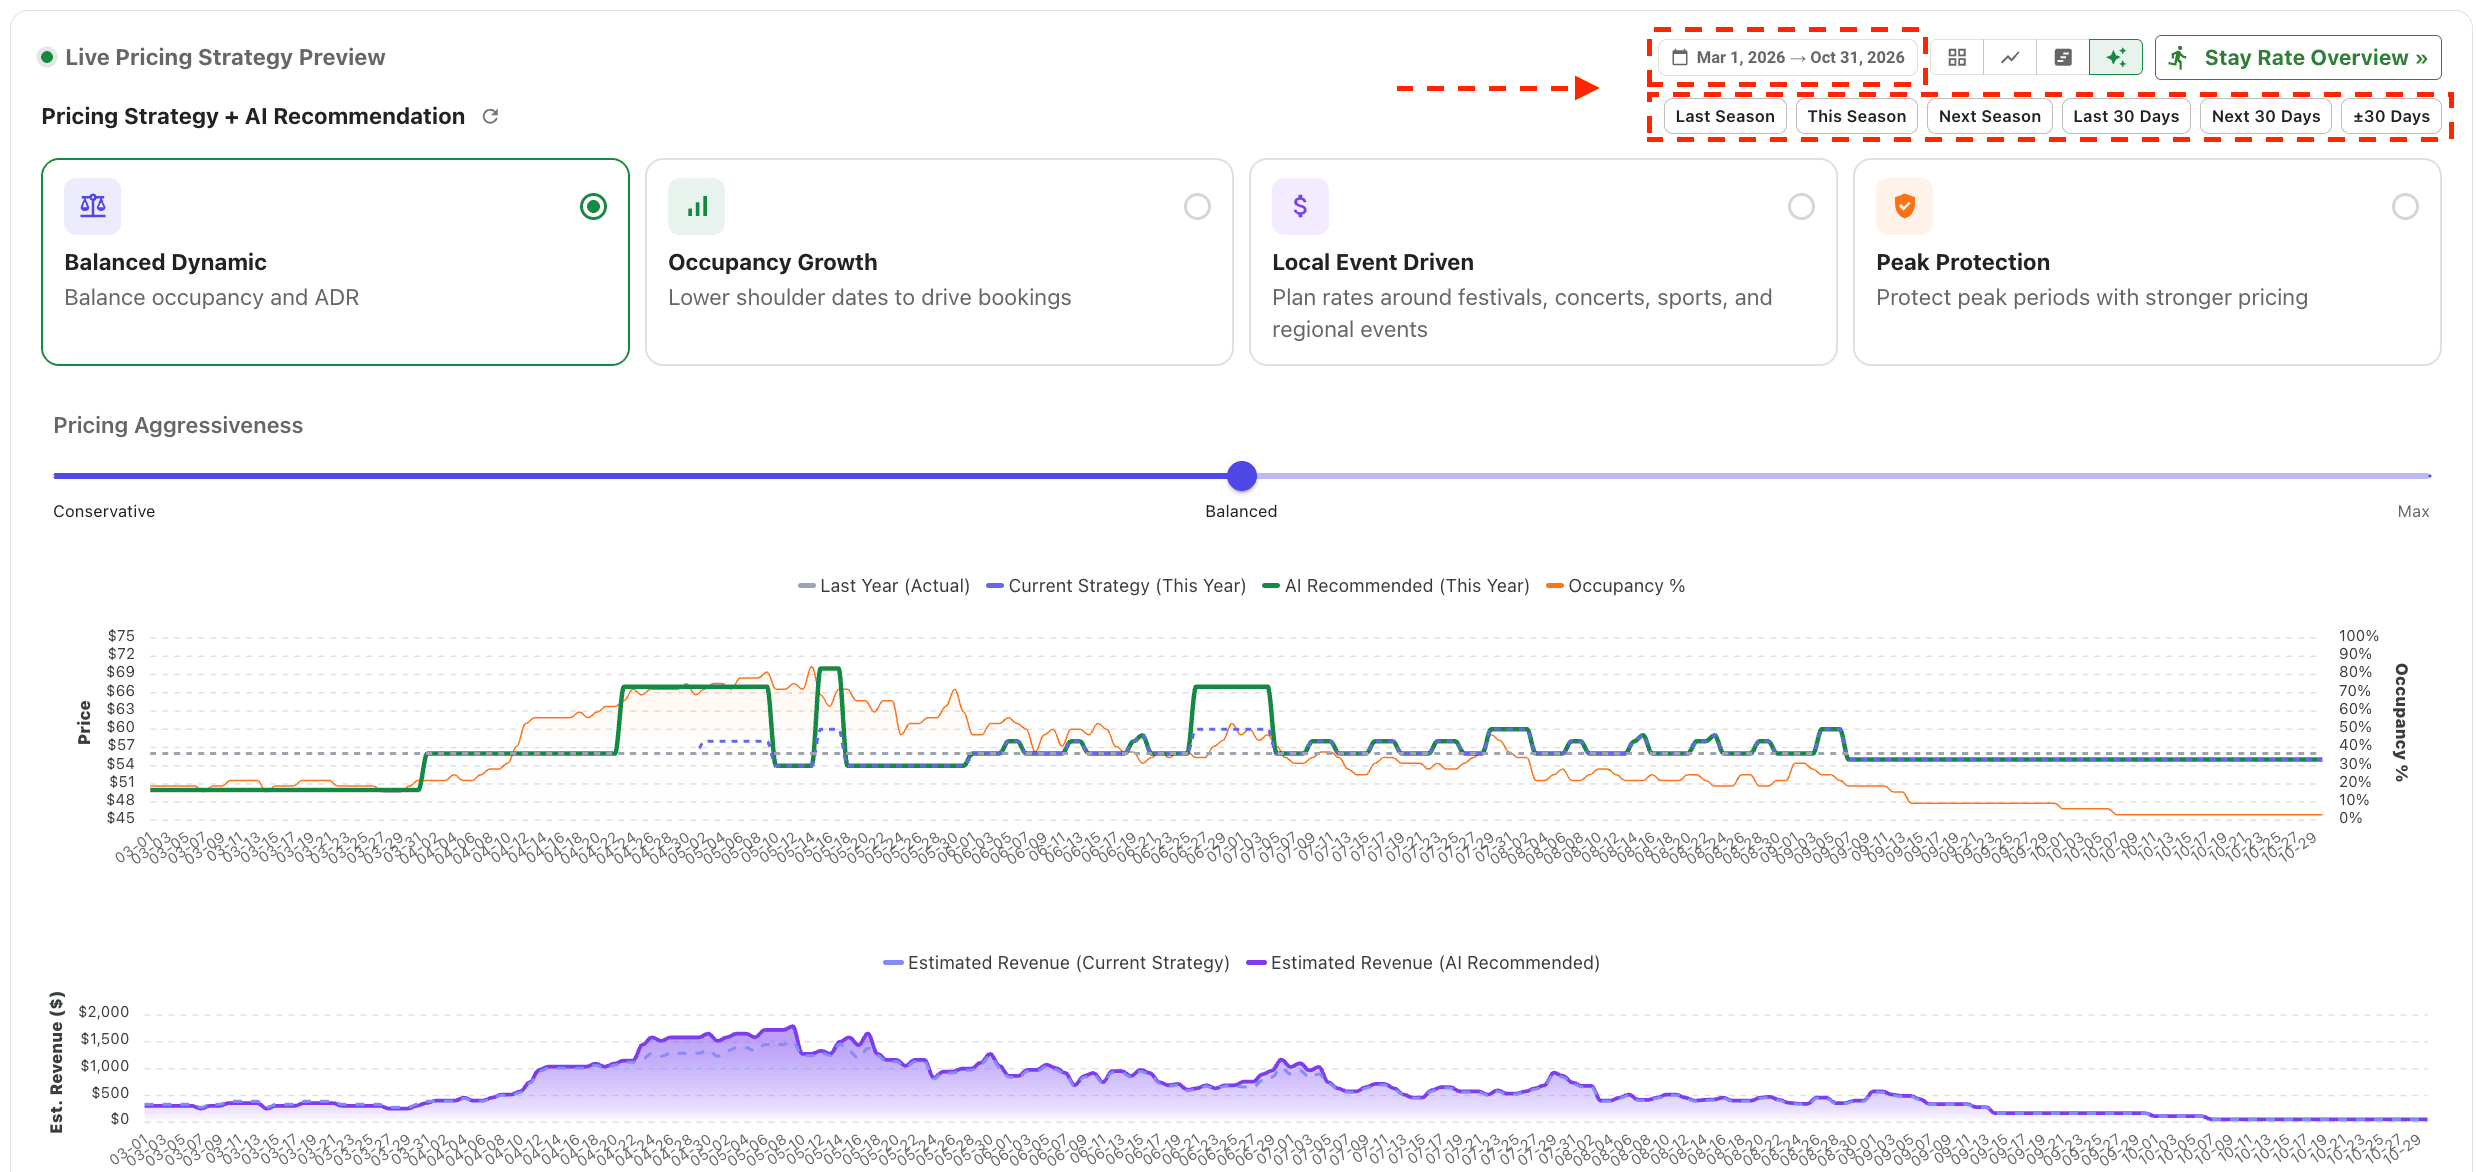Click the Max slider label
2476x1172 pixels.
pos(2413,511)
